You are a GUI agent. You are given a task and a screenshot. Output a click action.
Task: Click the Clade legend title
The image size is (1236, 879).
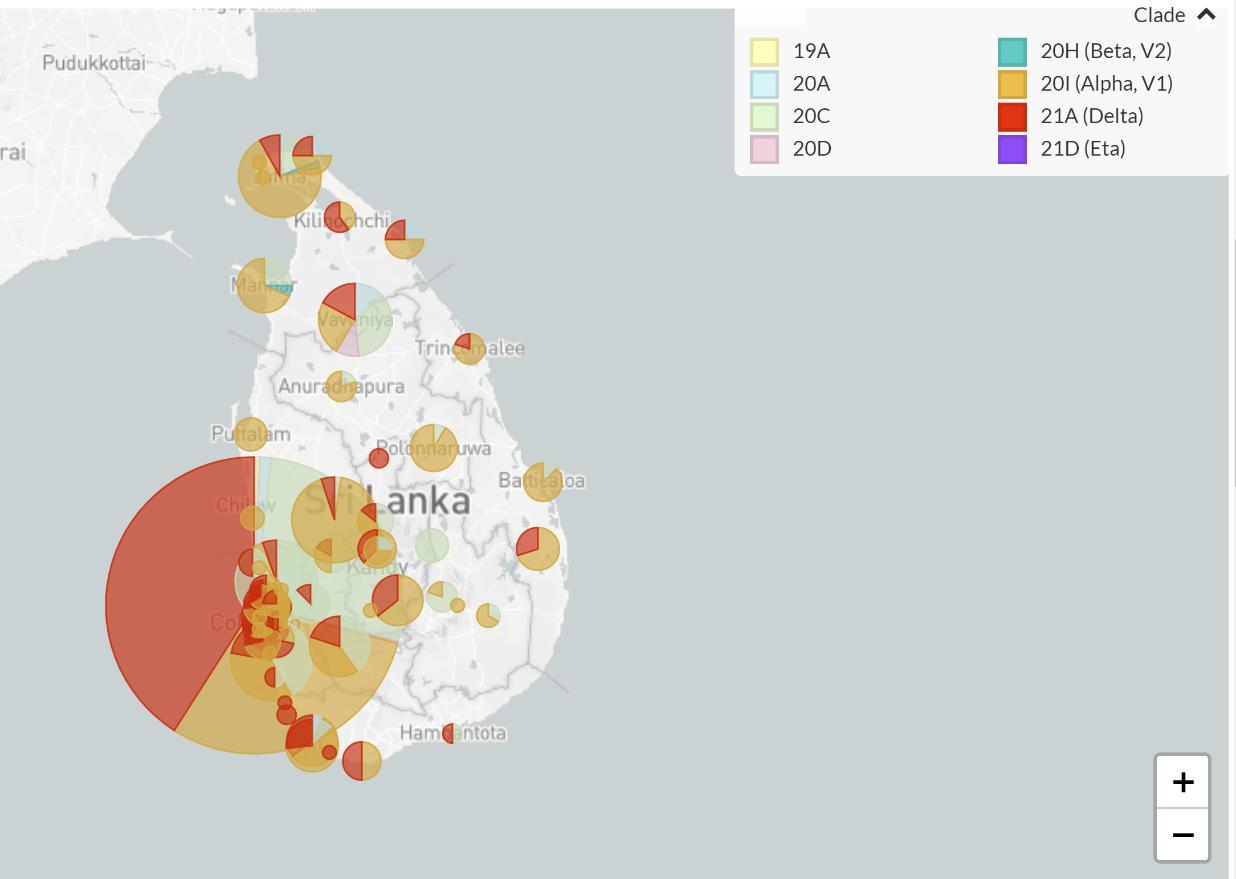click(x=1158, y=15)
